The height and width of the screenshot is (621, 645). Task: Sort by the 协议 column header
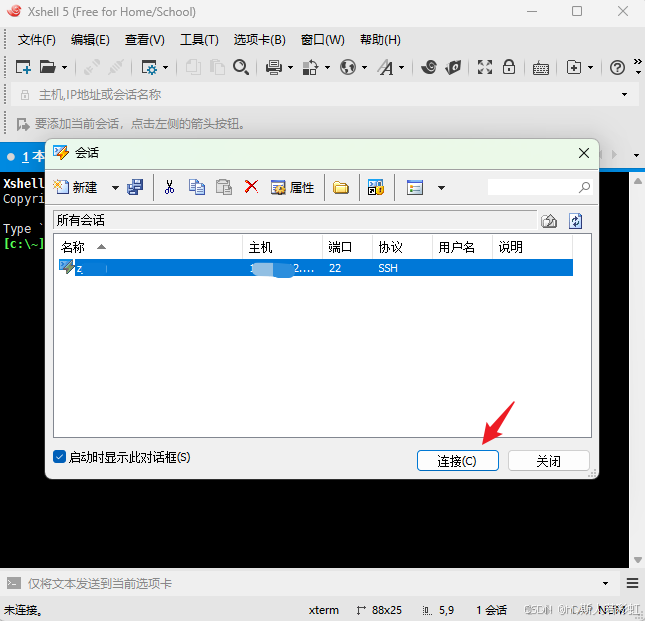click(402, 247)
